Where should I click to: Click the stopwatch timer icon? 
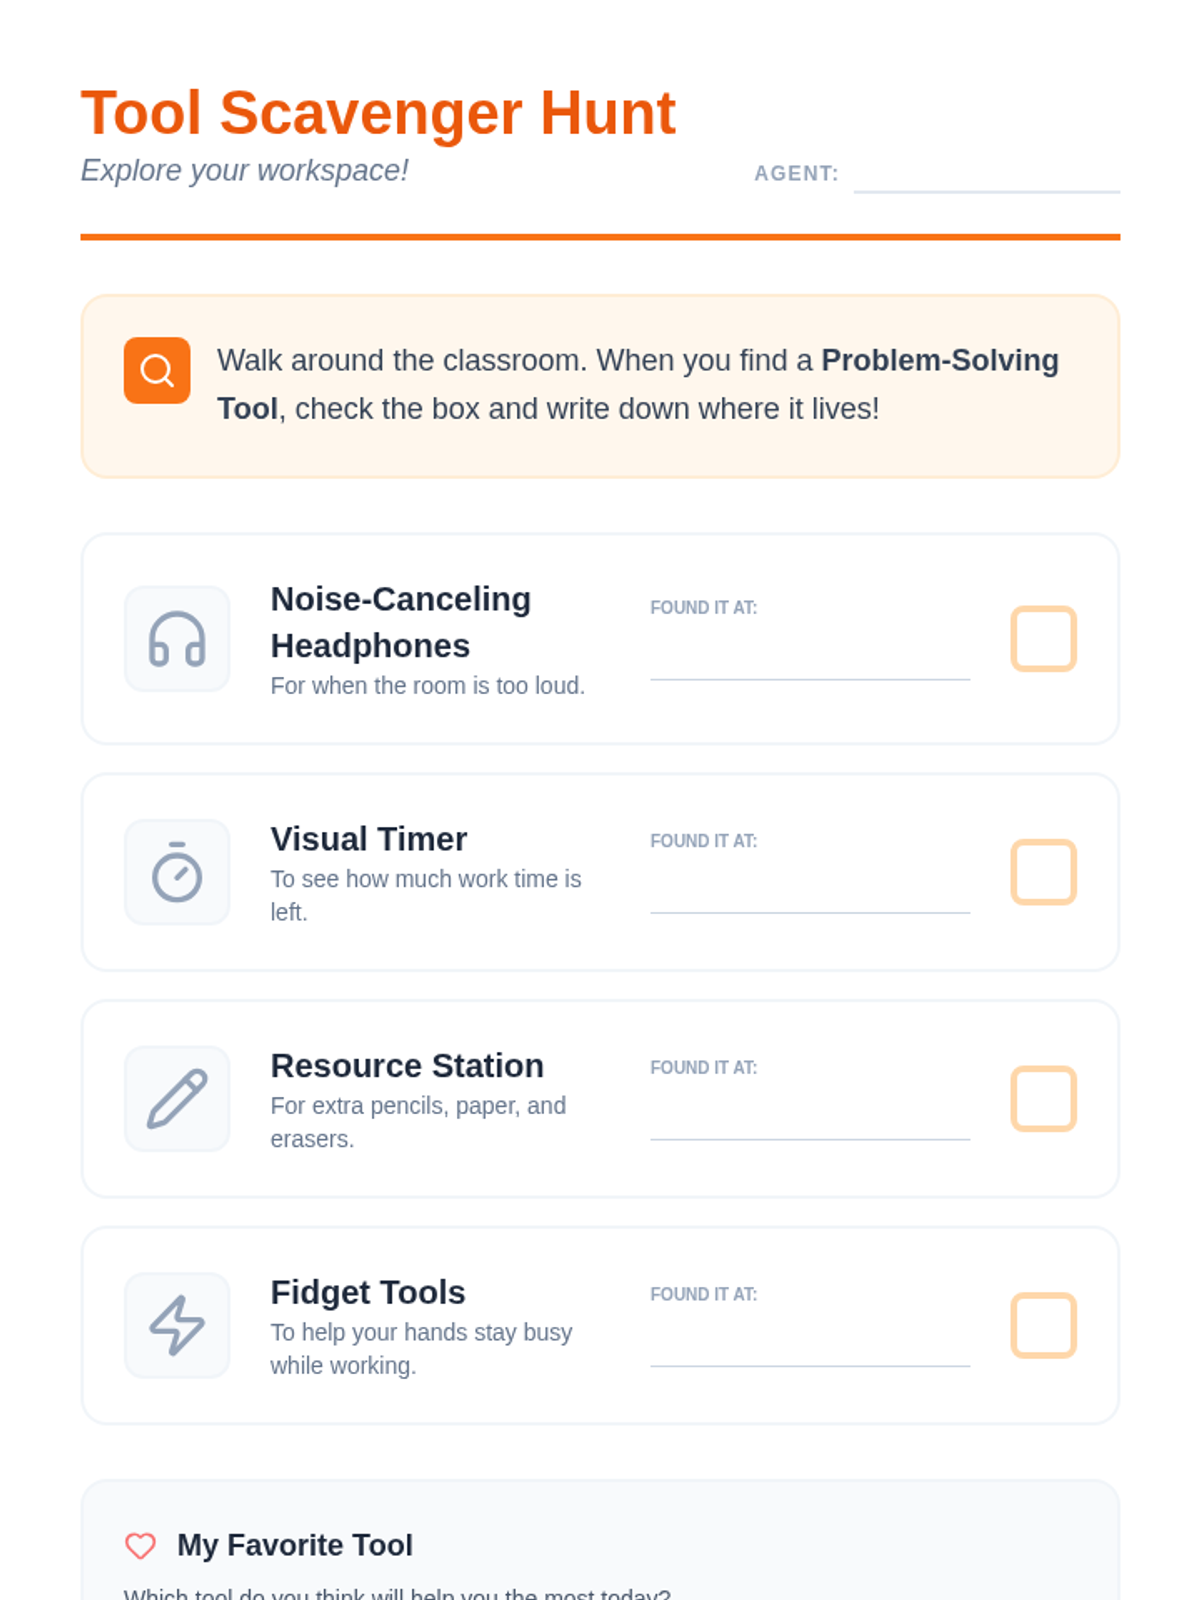177,872
